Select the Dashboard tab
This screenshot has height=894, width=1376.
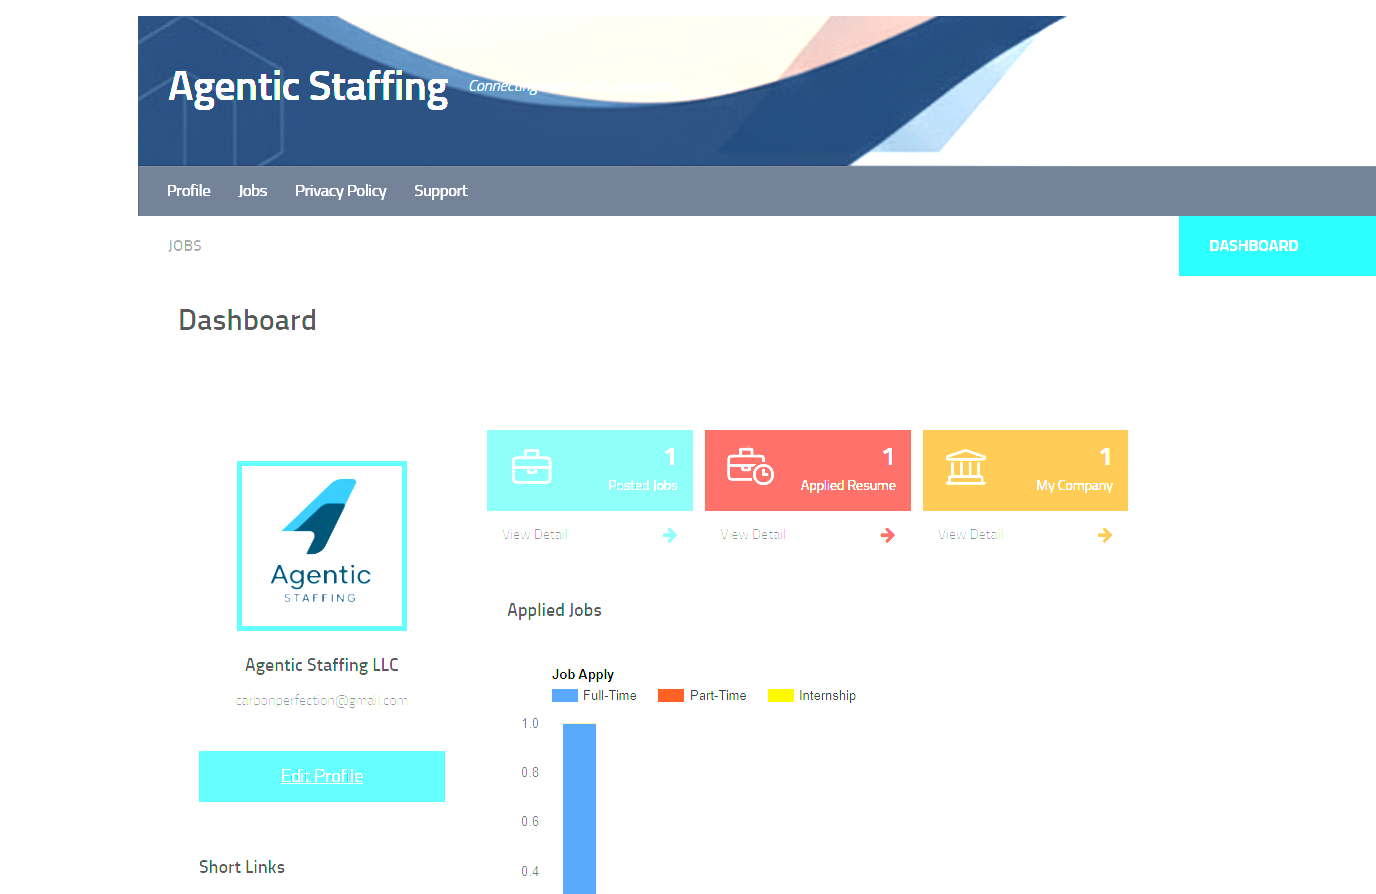coord(1253,246)
